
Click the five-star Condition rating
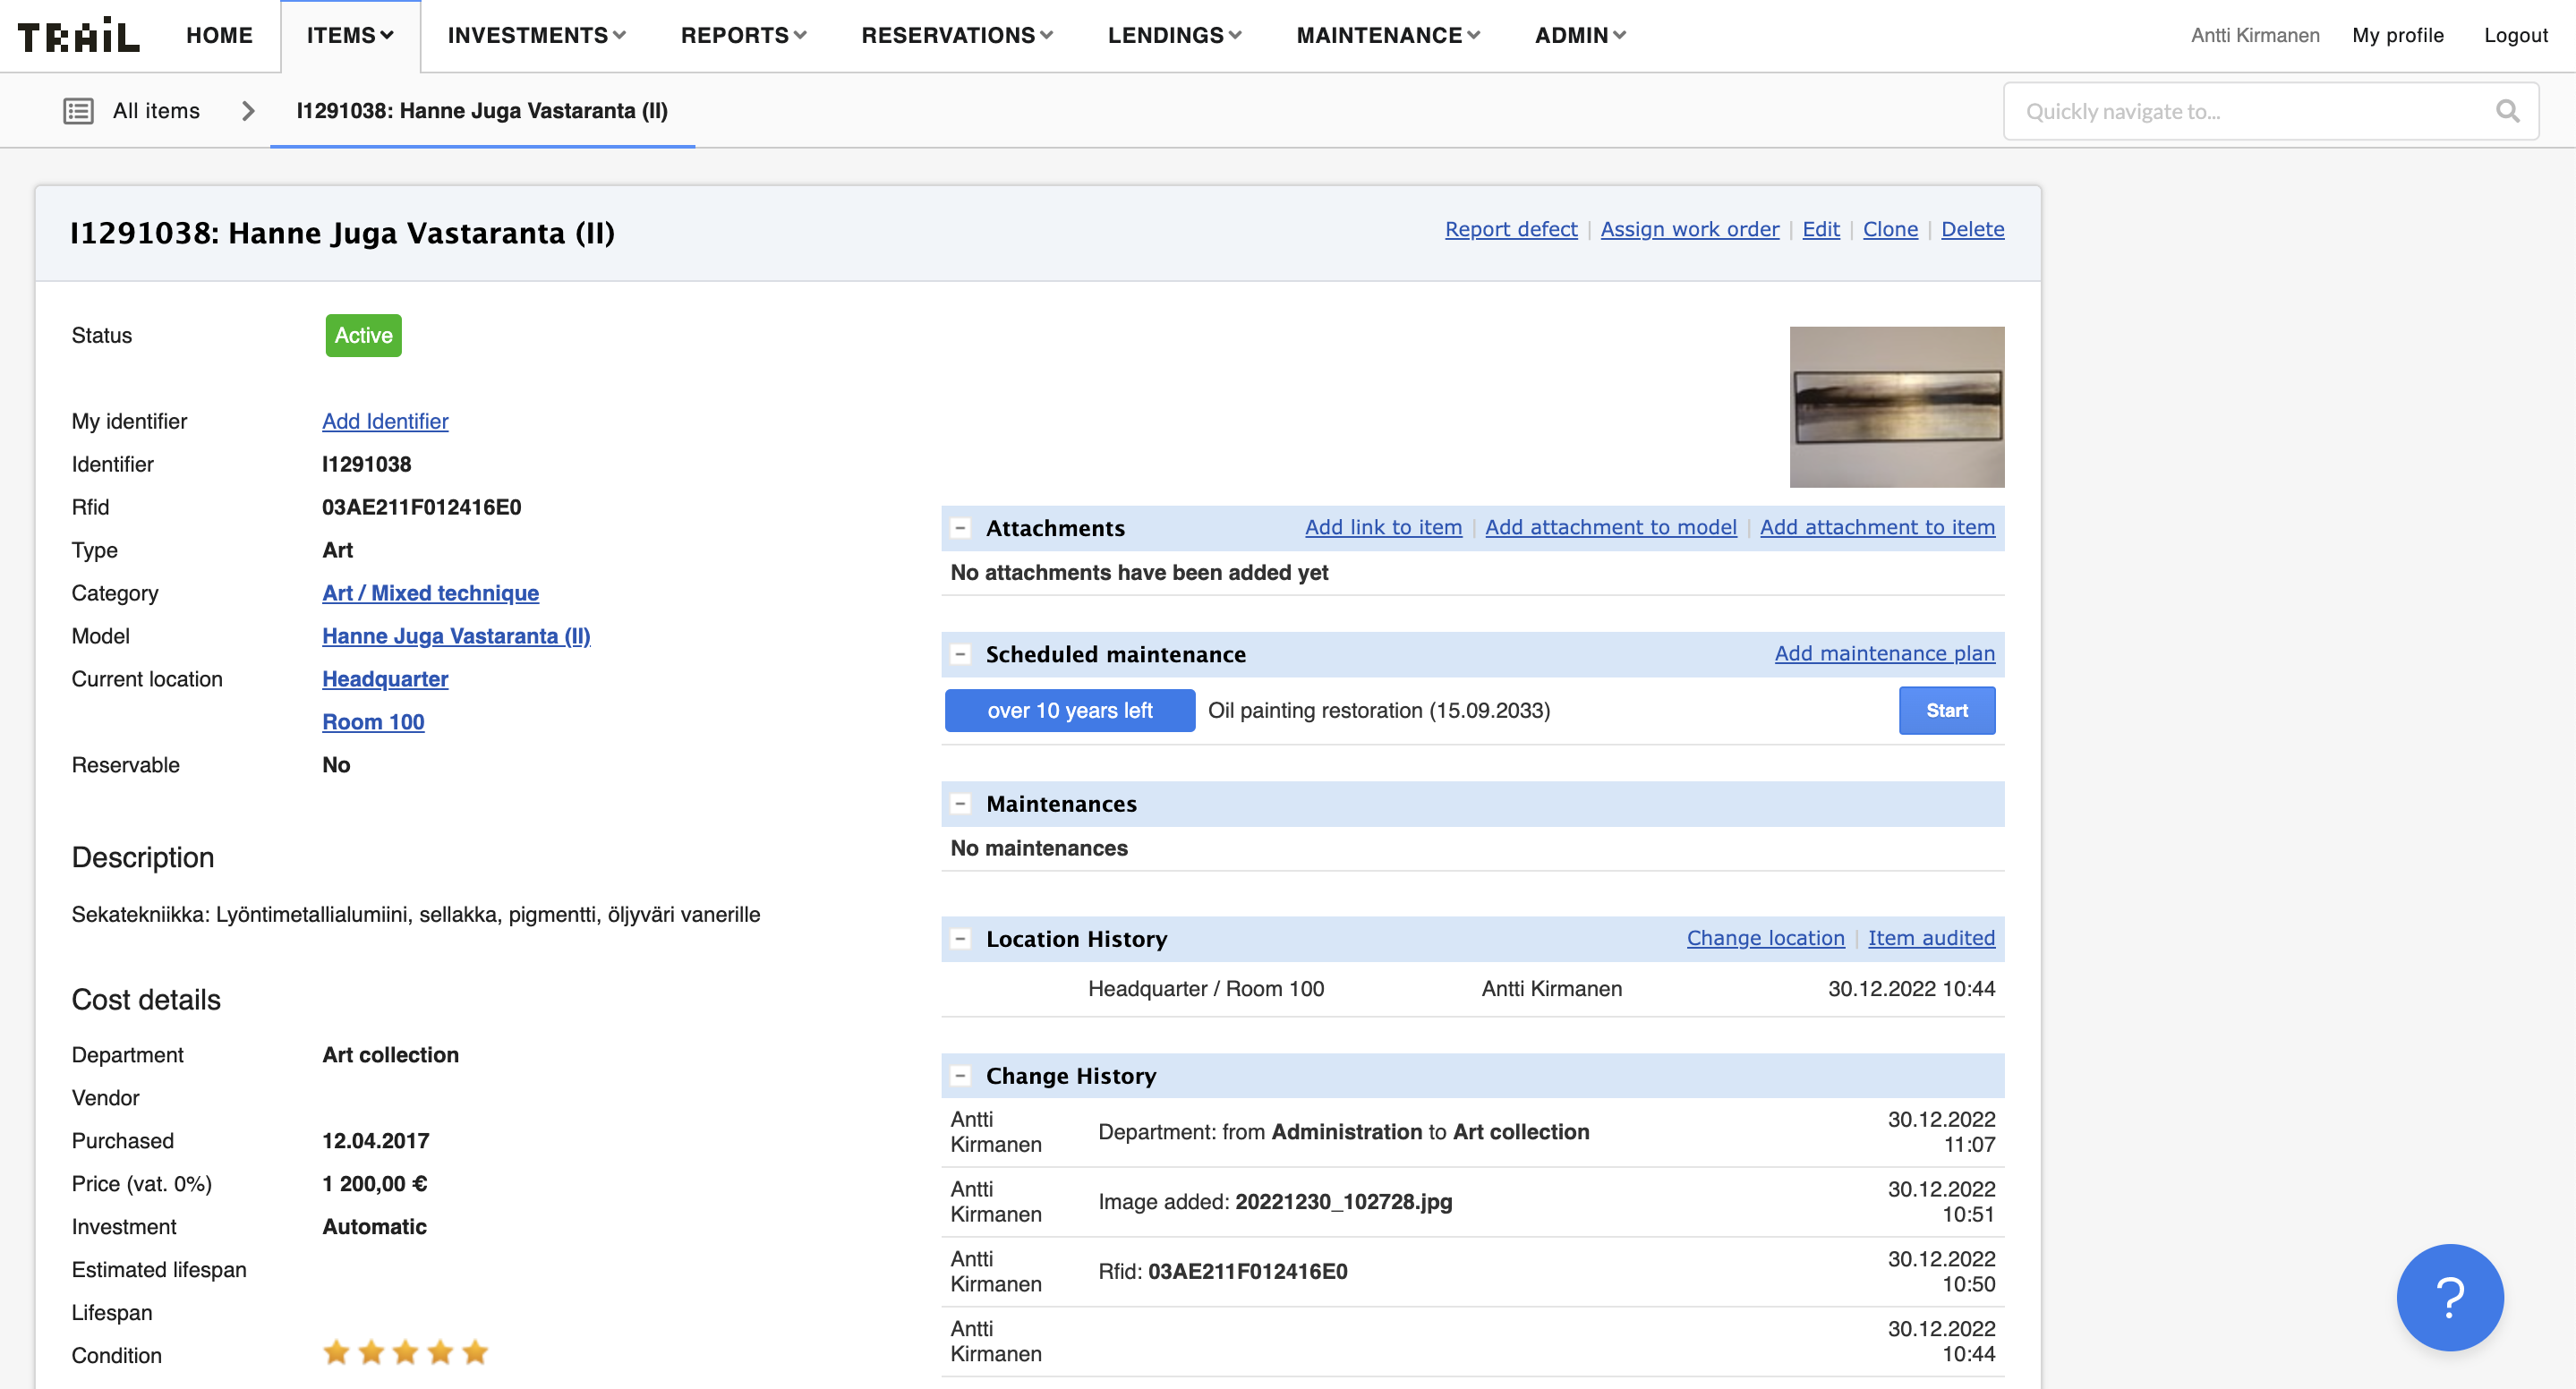(405, 1353)
